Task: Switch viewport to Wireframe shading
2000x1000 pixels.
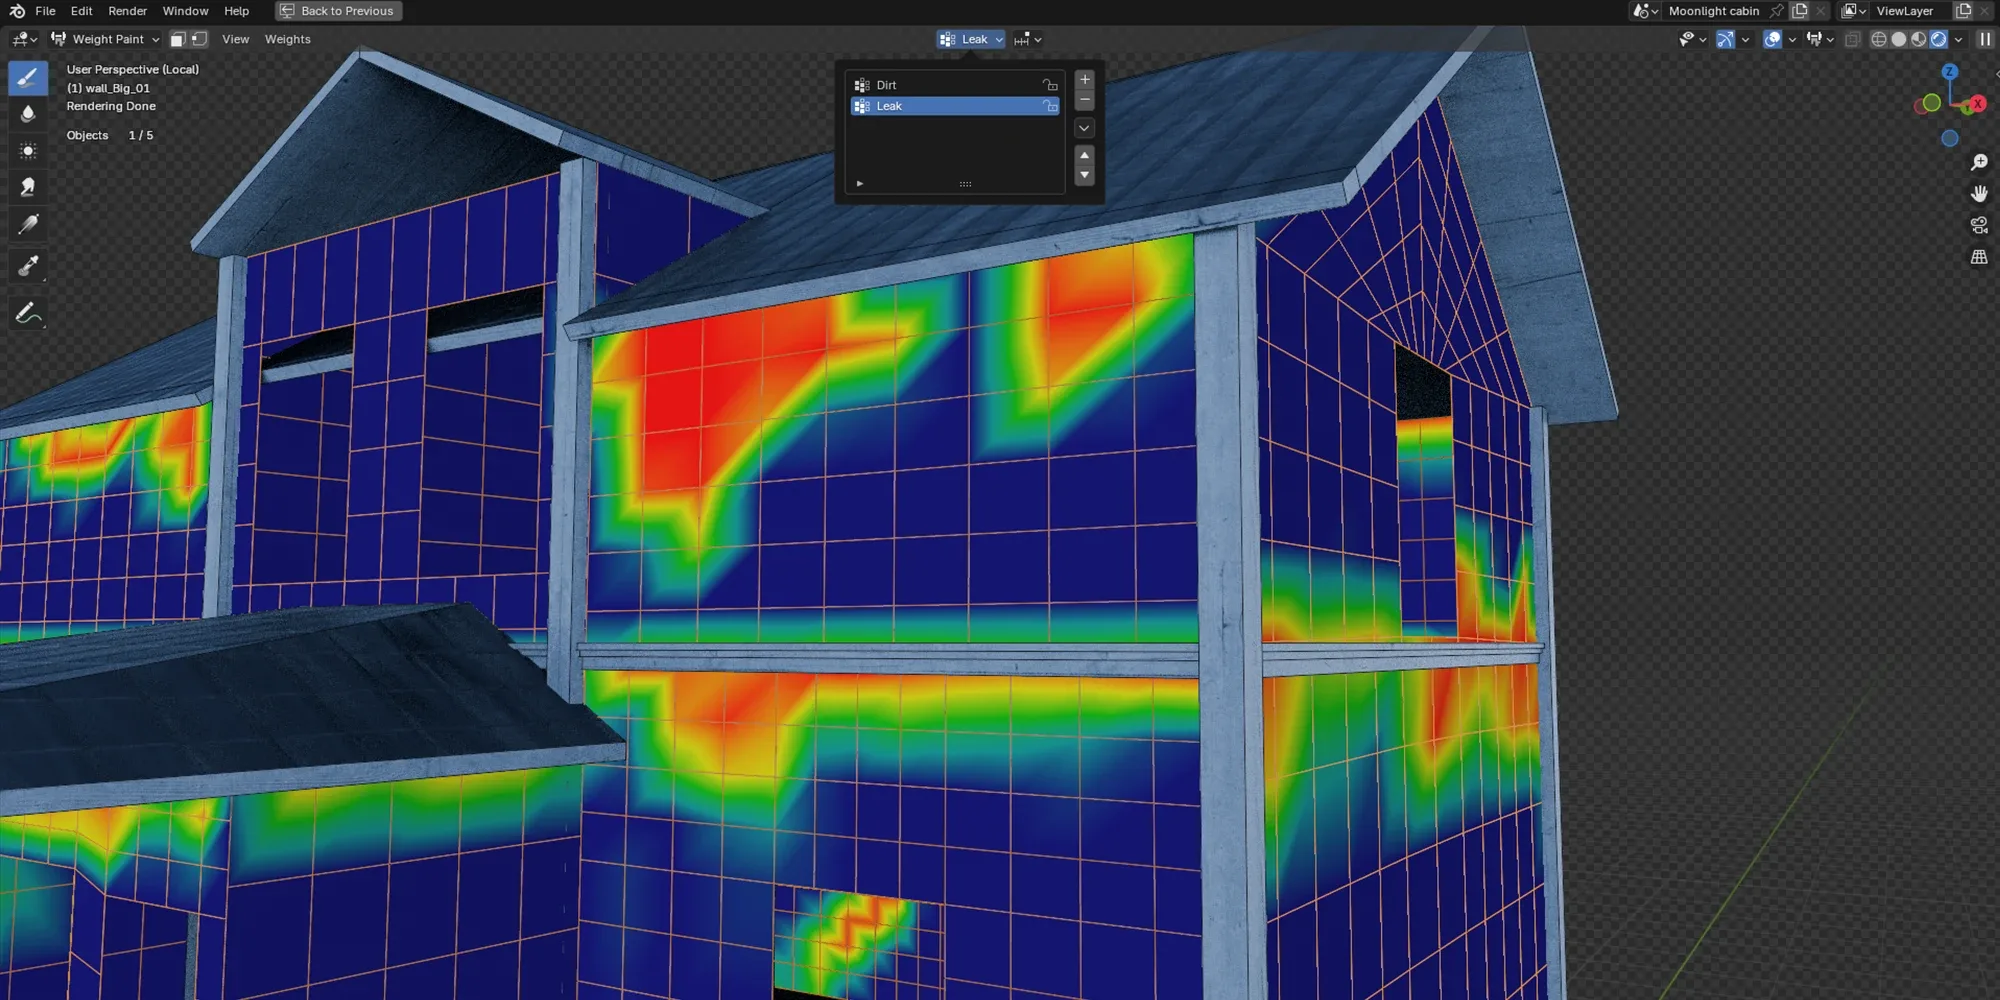Action: click(1878, 39)
